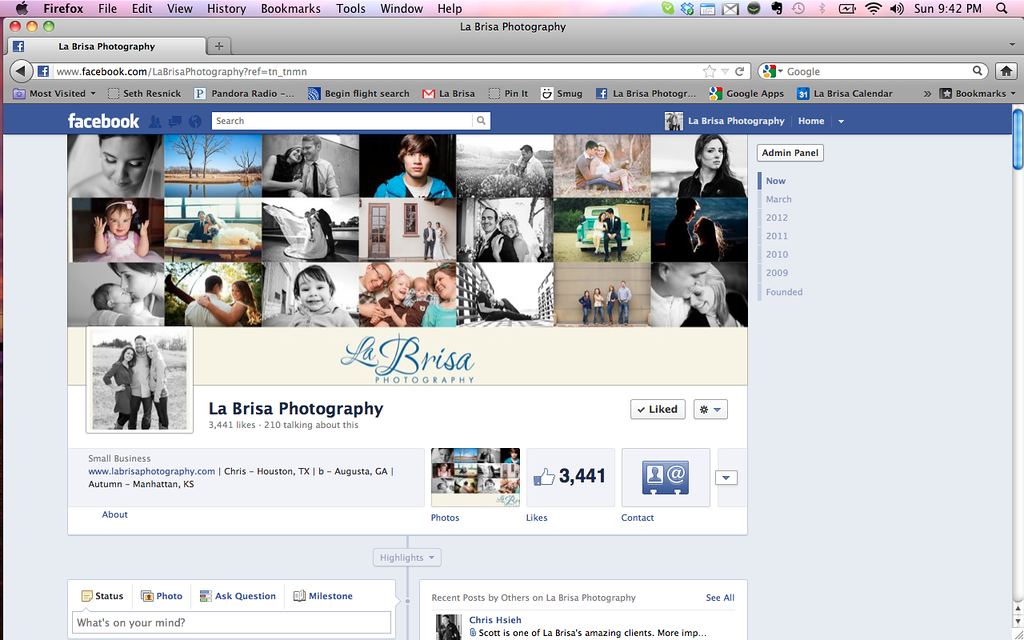This screenshot has height=640, width=1024.
Task: Click the volume icon in menu bar
Action: (x=897, y=8)
